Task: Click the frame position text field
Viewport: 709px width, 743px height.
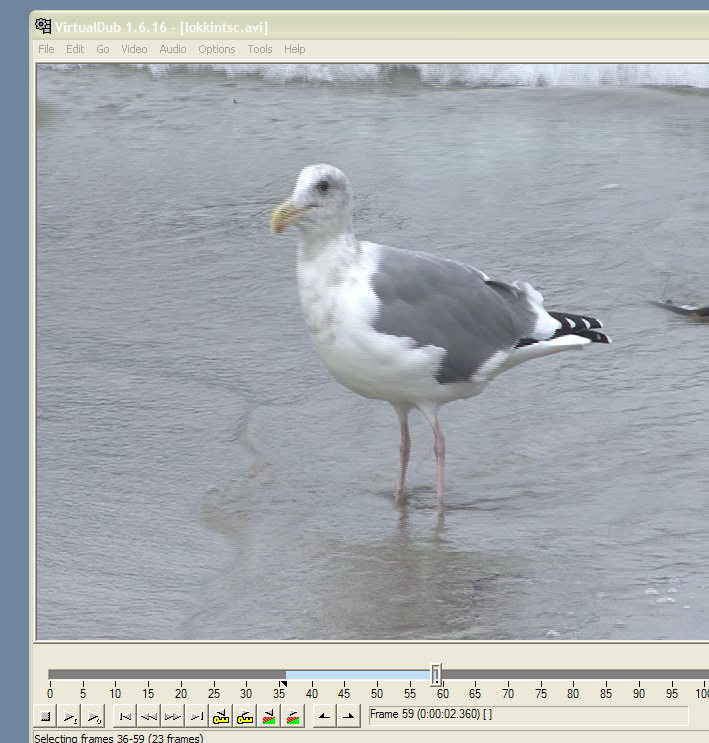Action: 527,715
